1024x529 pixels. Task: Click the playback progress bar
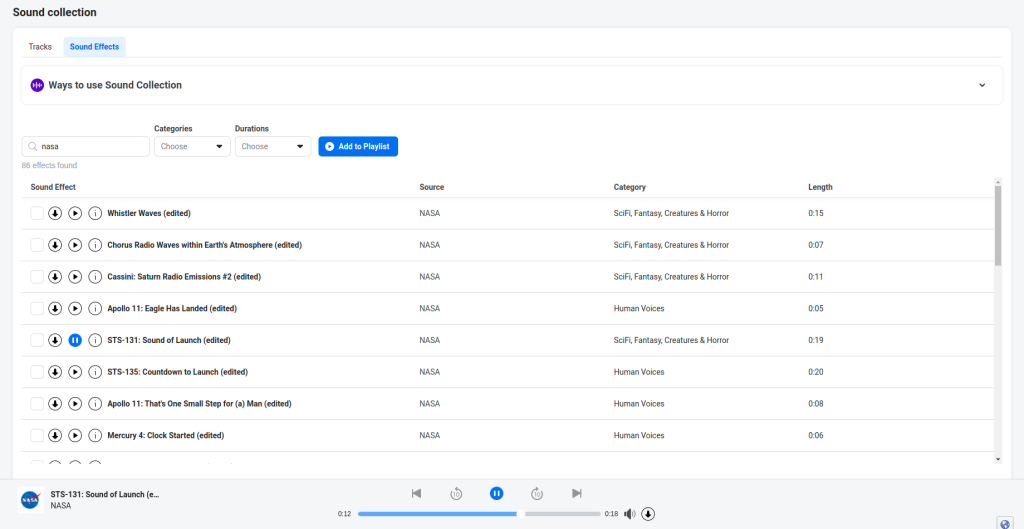pos(479,514)
